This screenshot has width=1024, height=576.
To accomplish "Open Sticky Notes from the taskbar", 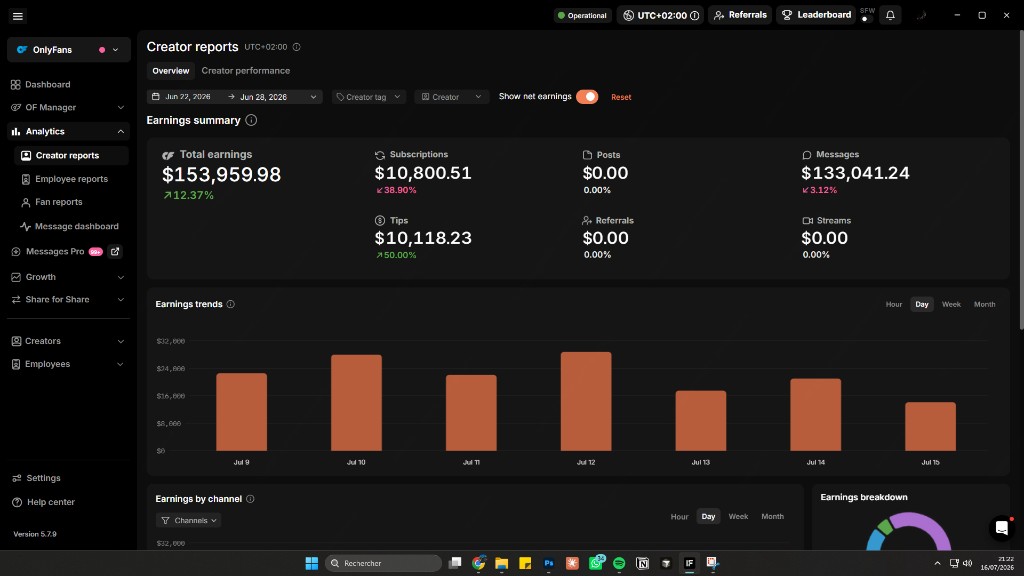I will pos(525,563).
